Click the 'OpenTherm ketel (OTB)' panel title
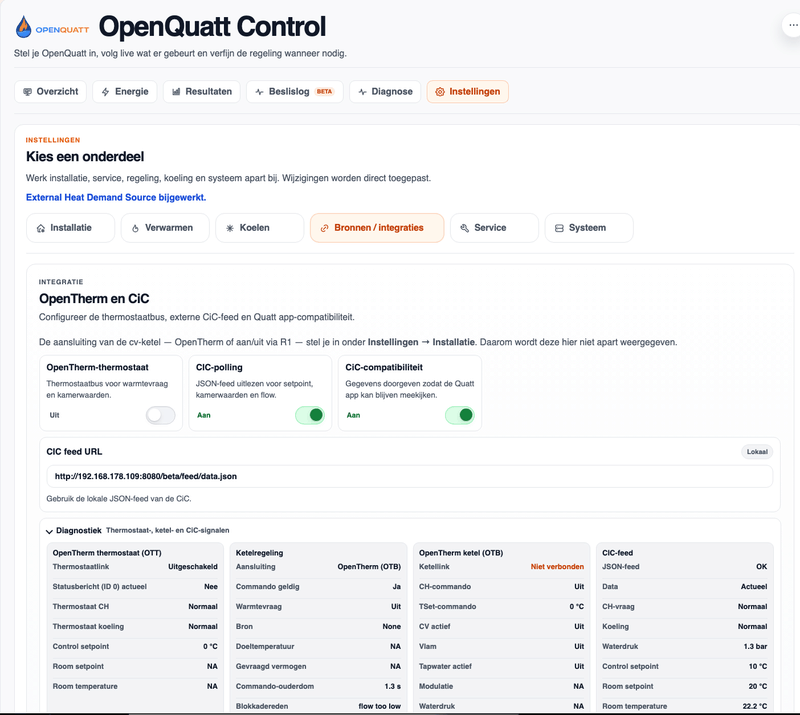The image size is (800, 715). [x=461, y=553]
